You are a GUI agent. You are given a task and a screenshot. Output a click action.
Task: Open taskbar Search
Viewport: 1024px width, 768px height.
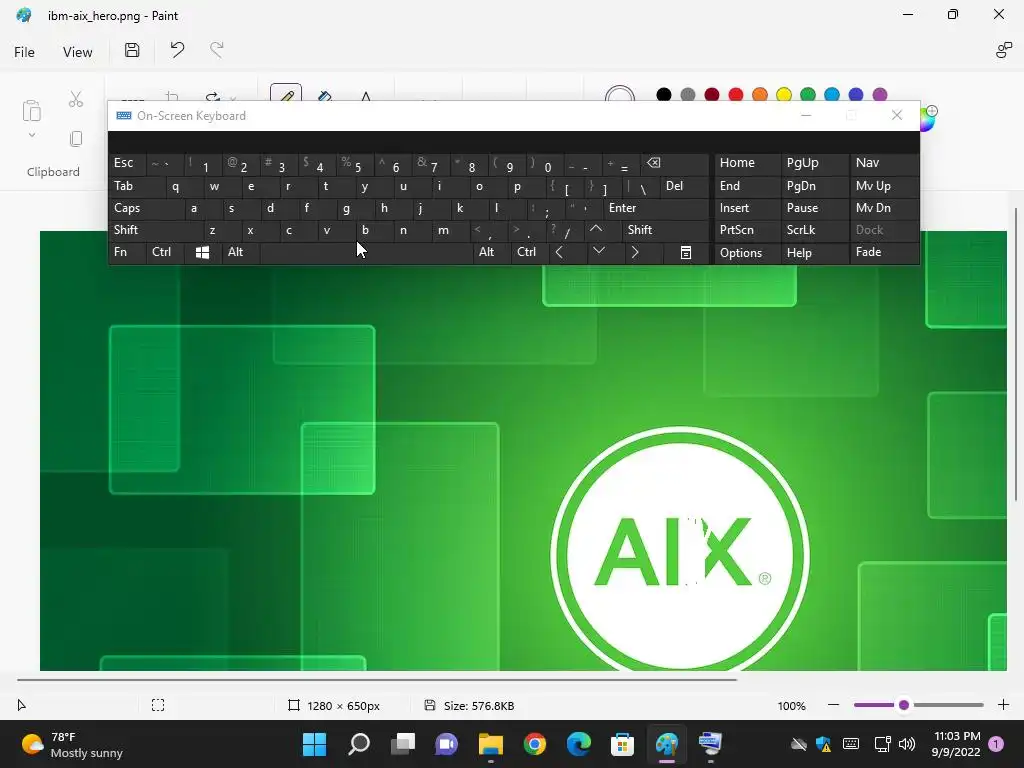[x=359, y=744]
